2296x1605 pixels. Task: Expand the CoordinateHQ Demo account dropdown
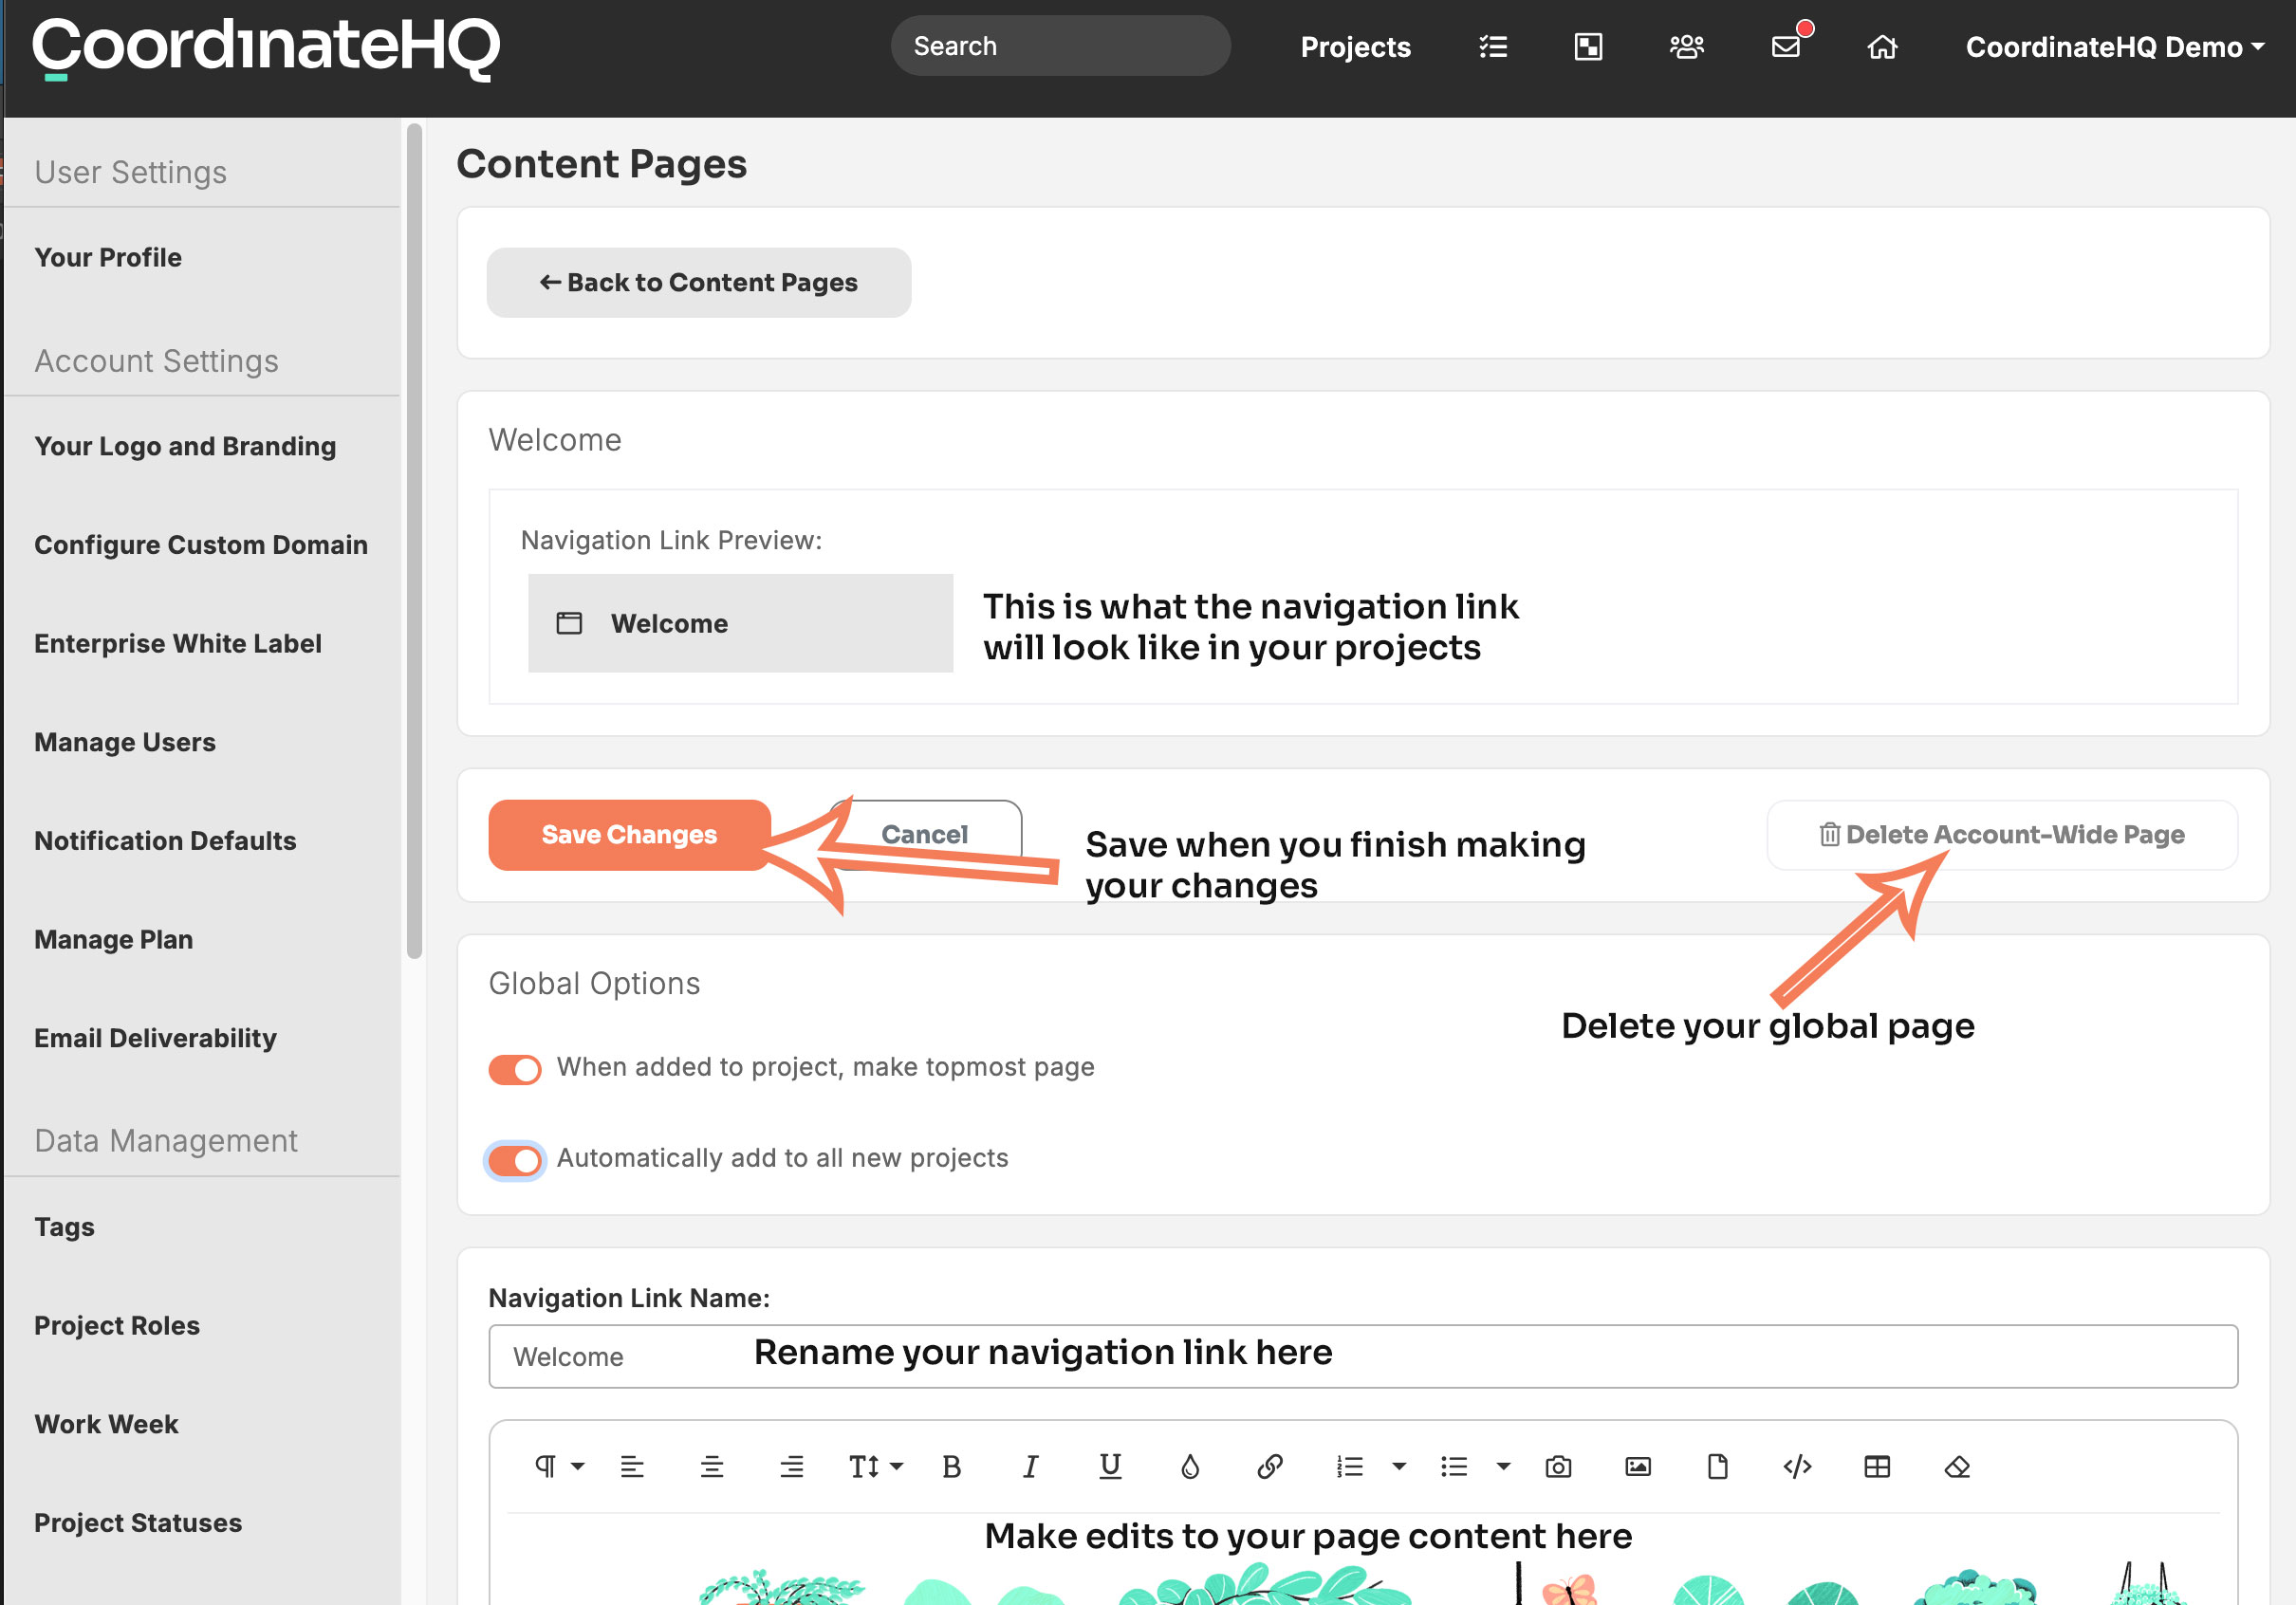(x=2114, y=47)
